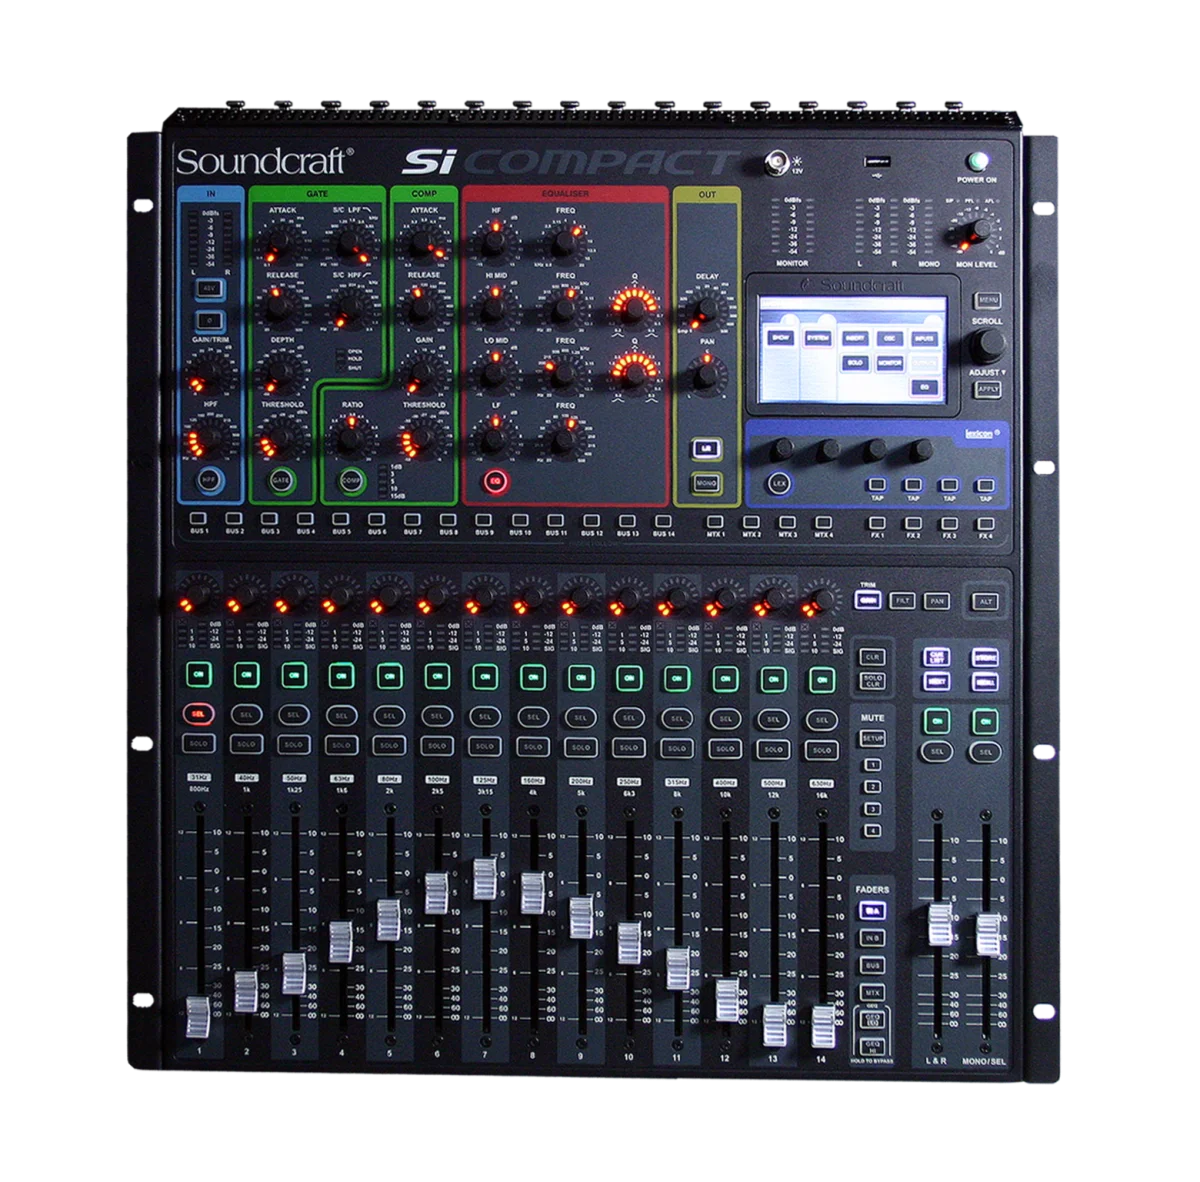Select the BUS 14 button

tap(662, 521)
